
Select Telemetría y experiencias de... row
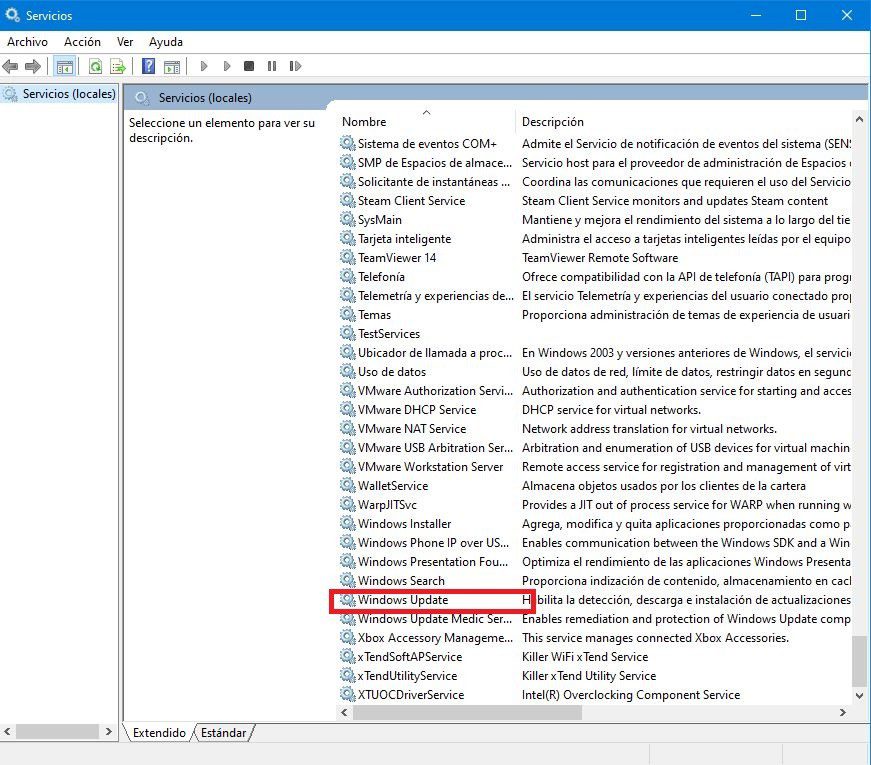(x=595, y=295)
